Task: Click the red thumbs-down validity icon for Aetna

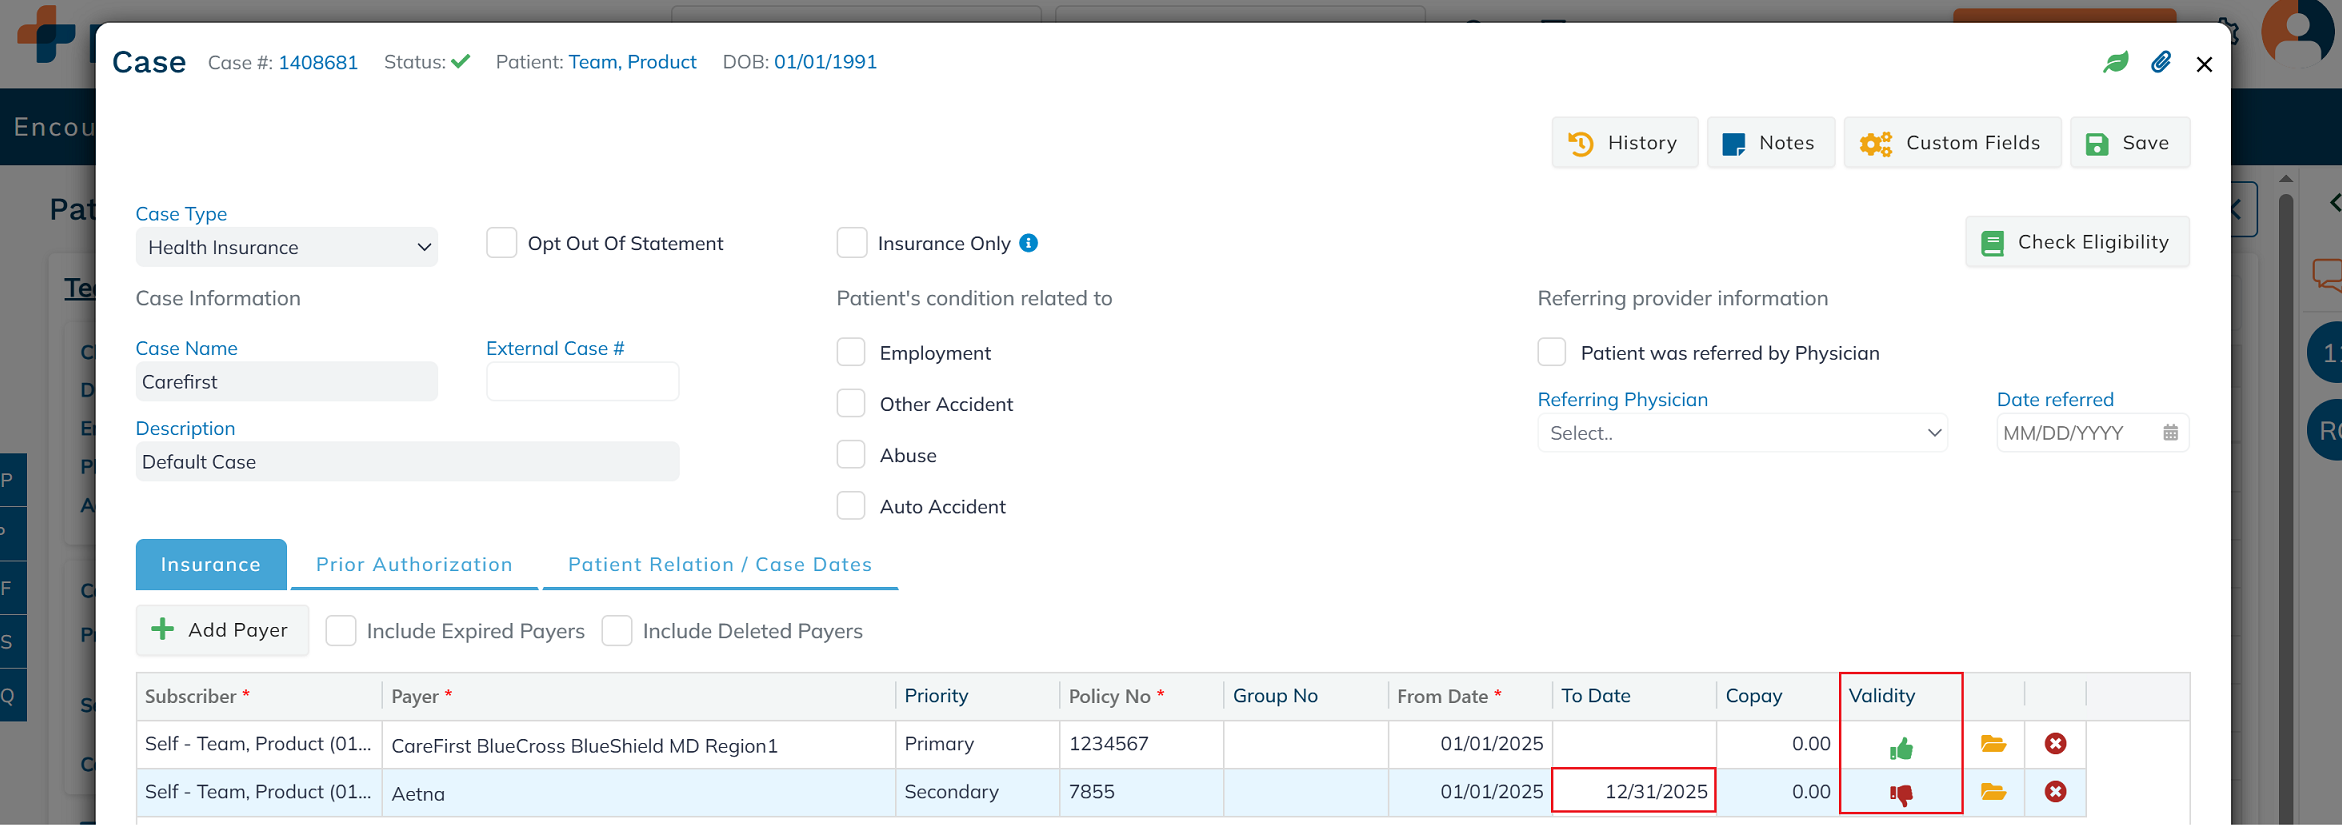Action: pyautogui.click(x=1901, y=794)
